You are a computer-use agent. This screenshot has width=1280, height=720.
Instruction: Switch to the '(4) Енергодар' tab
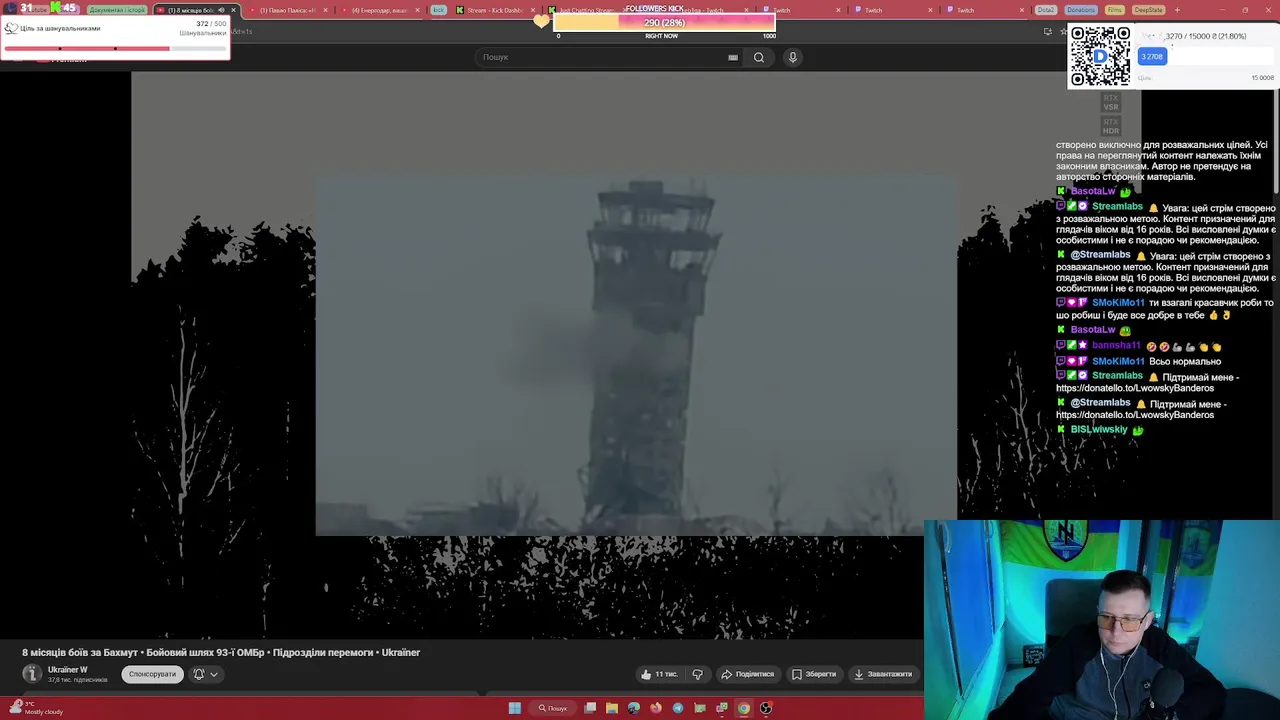380,10
